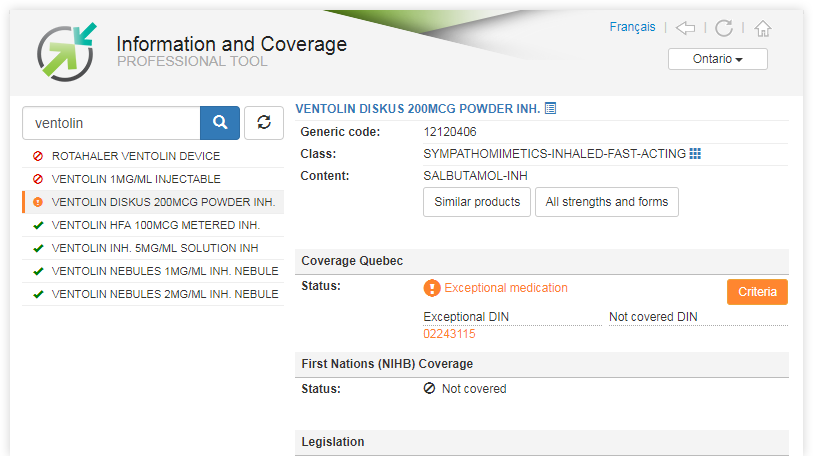Select VENTOLIN NEBULES 1MG/ML INH. NEBULE result
The width and height of the screenshot is (813, 456).
tap(153, 271)
